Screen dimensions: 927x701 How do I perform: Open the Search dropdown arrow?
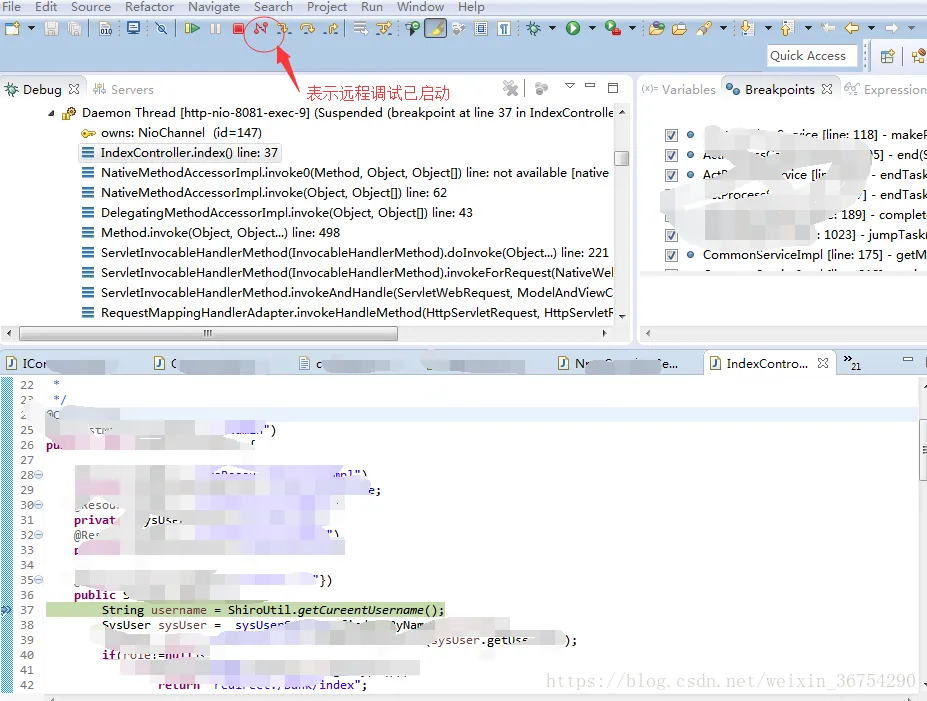click(723, 28)
